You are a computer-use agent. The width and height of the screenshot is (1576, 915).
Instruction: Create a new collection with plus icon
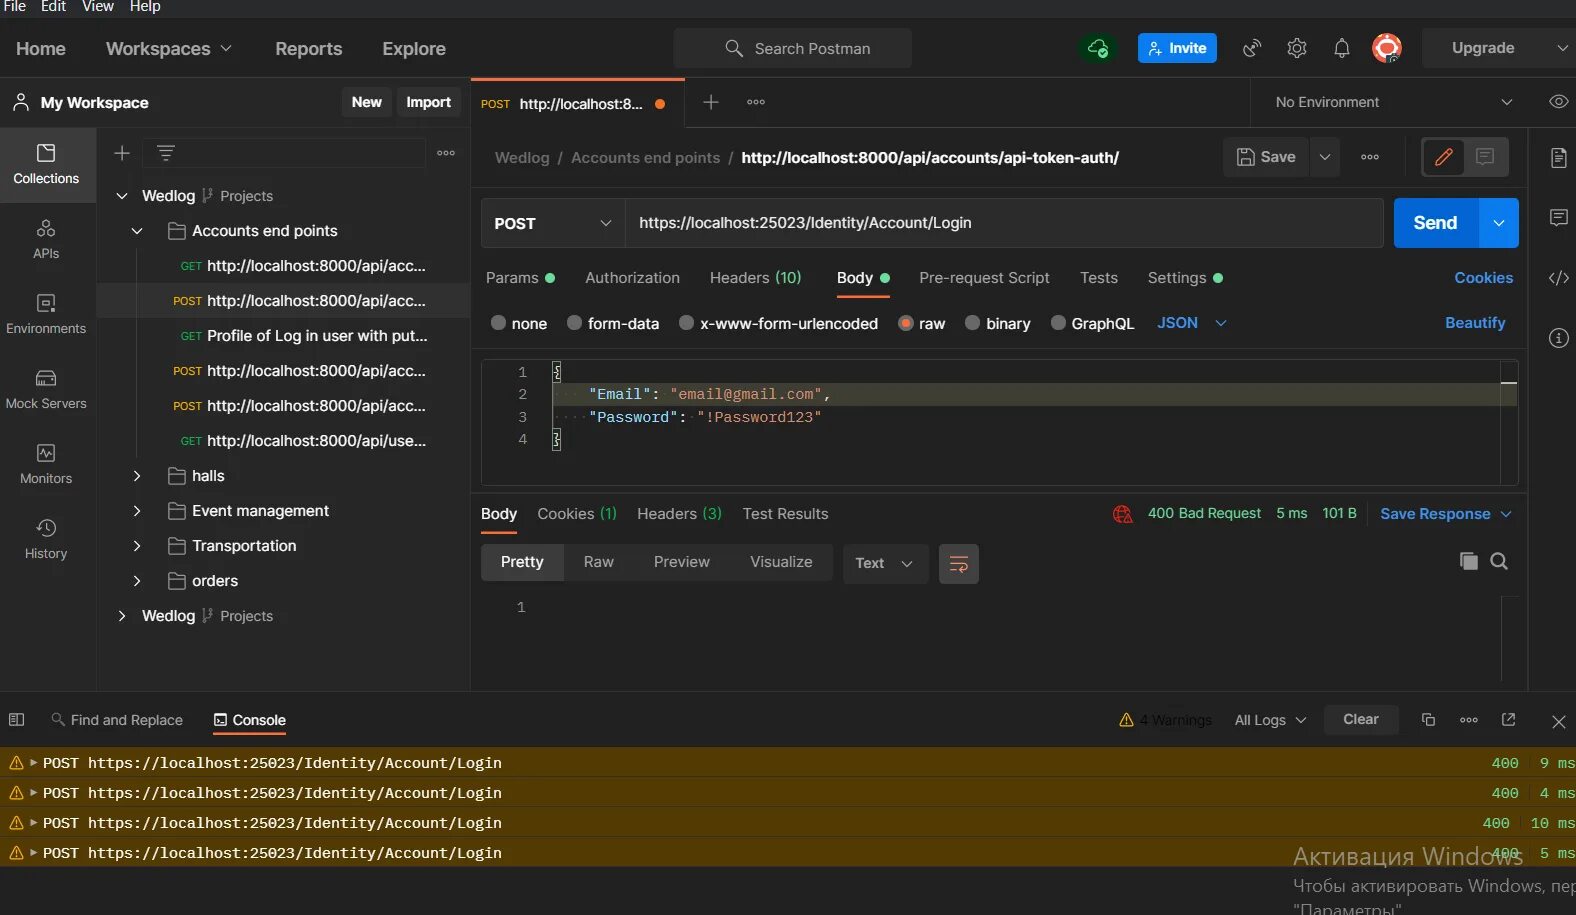122,153
